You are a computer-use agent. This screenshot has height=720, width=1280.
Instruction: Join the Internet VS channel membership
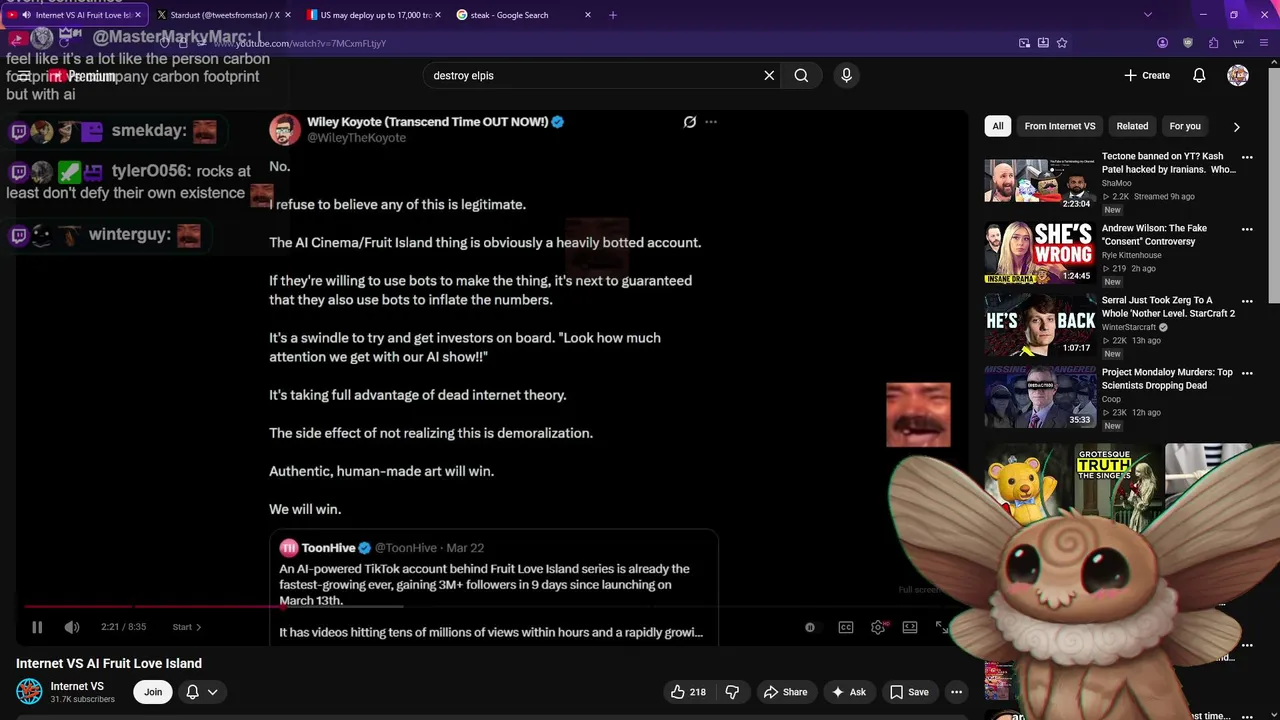(153, 692)
